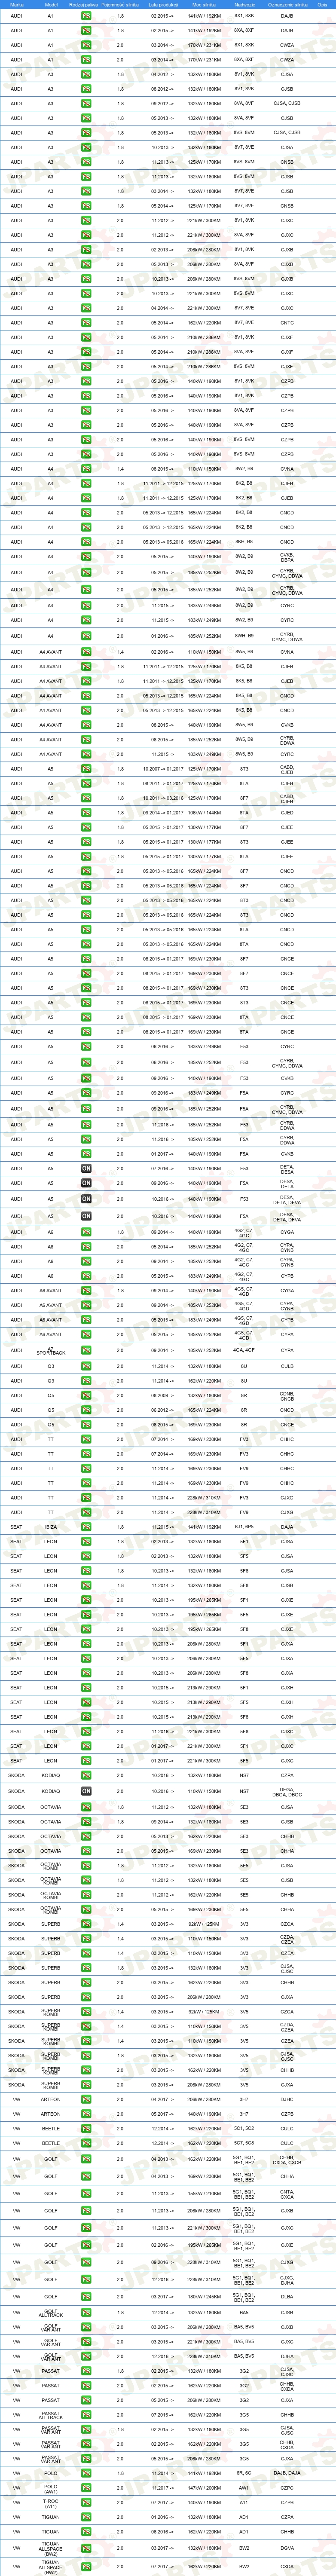The width and height of the screenshot is (336, 2576).
Task: Select the CDNB, CNCB engine code cell
Action: (x=287, y=1396)
